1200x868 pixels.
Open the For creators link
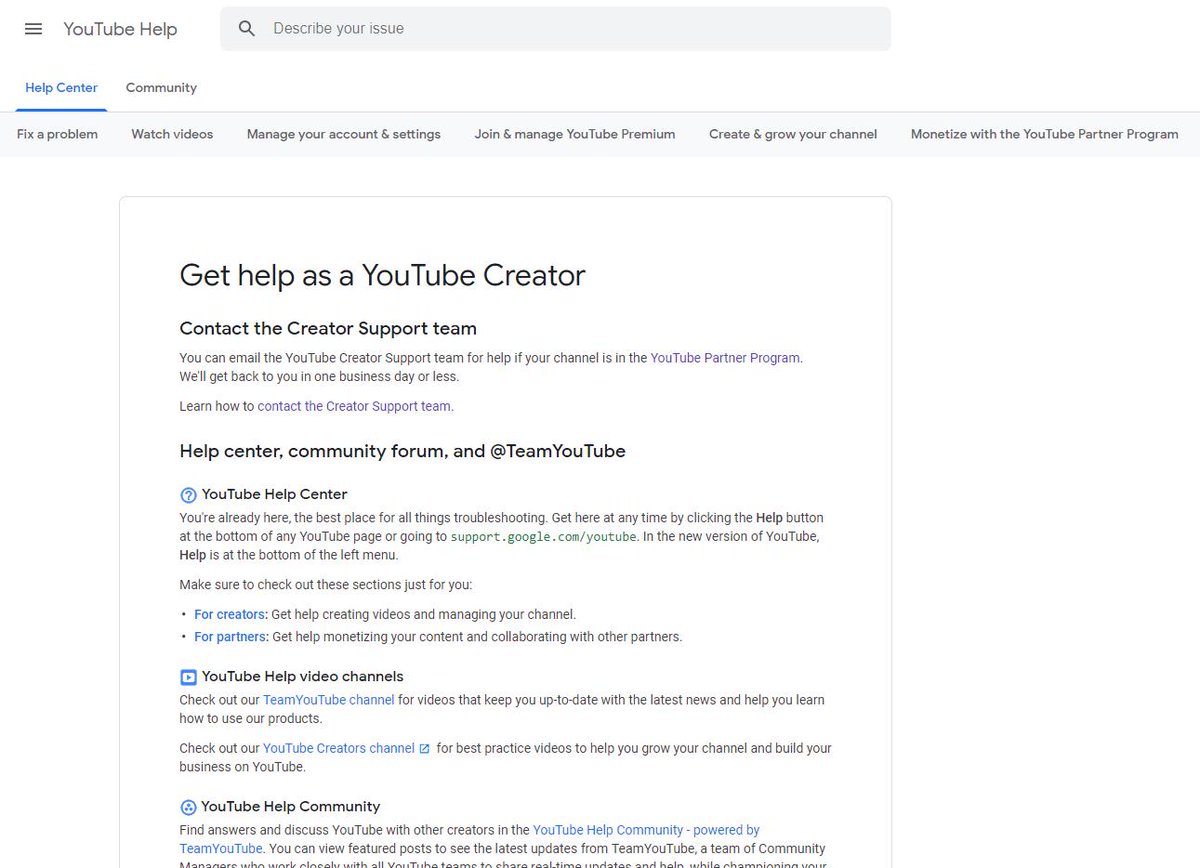tap(230, 614)
